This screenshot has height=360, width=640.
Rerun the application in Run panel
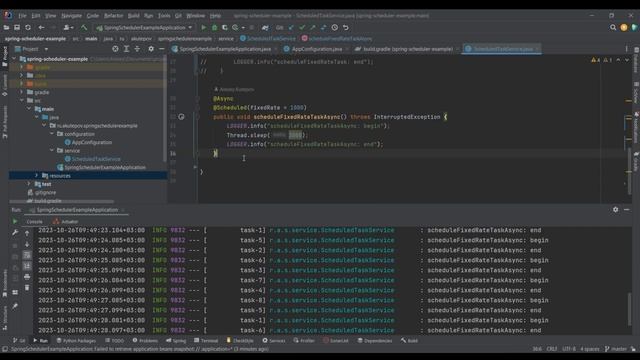tap(15, 221)
